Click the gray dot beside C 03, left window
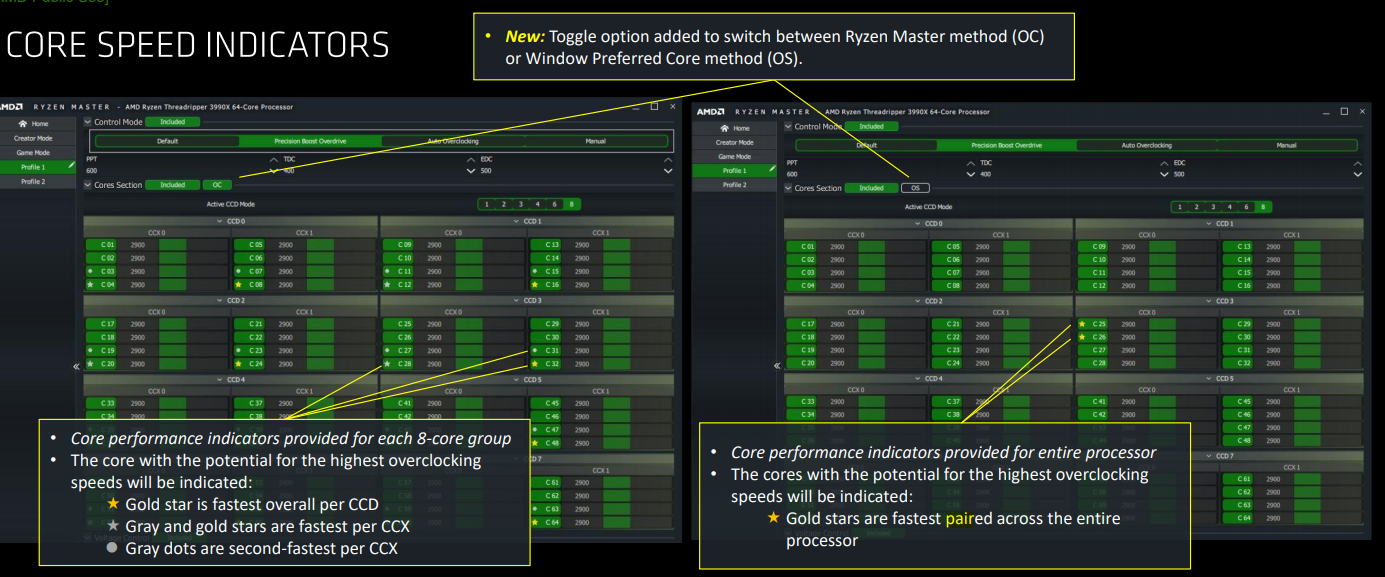The image size is (1385, 577). pyautogui.click(x=90, y=271)
